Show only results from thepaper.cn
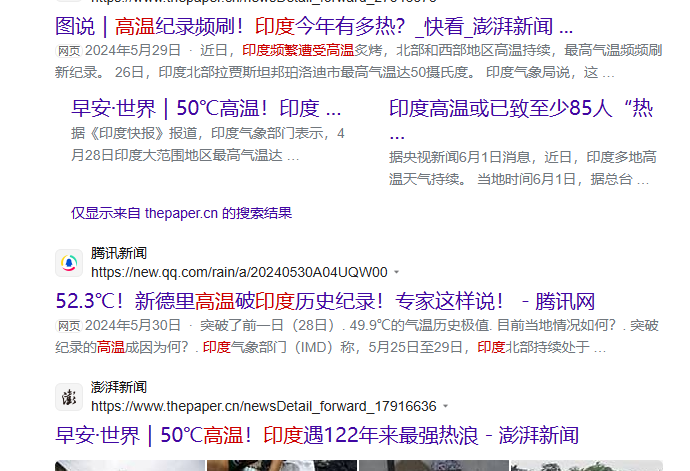This screenshot has width=690, height=471. point(181,213)
